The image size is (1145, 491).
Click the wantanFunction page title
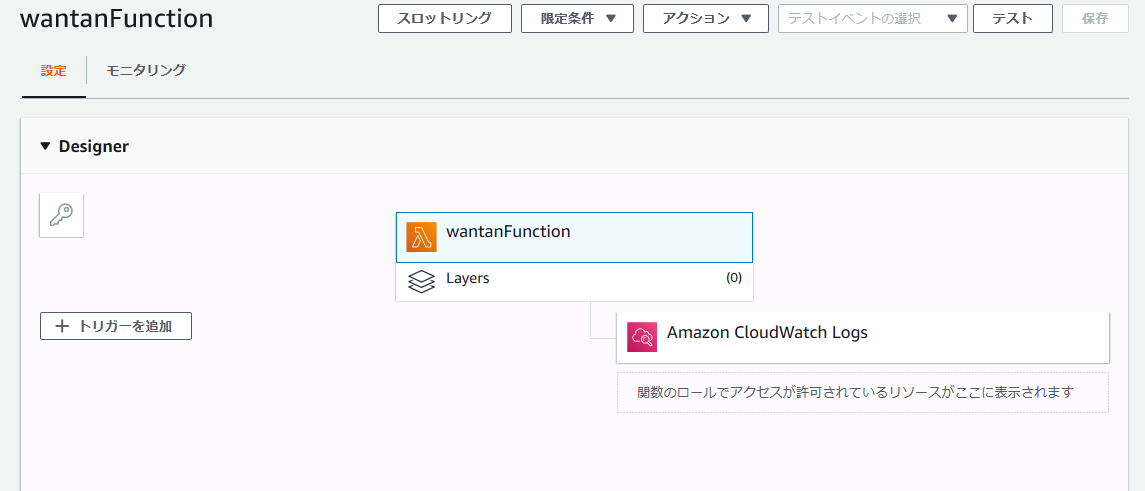pyautogui.click(x=117, y=19)
